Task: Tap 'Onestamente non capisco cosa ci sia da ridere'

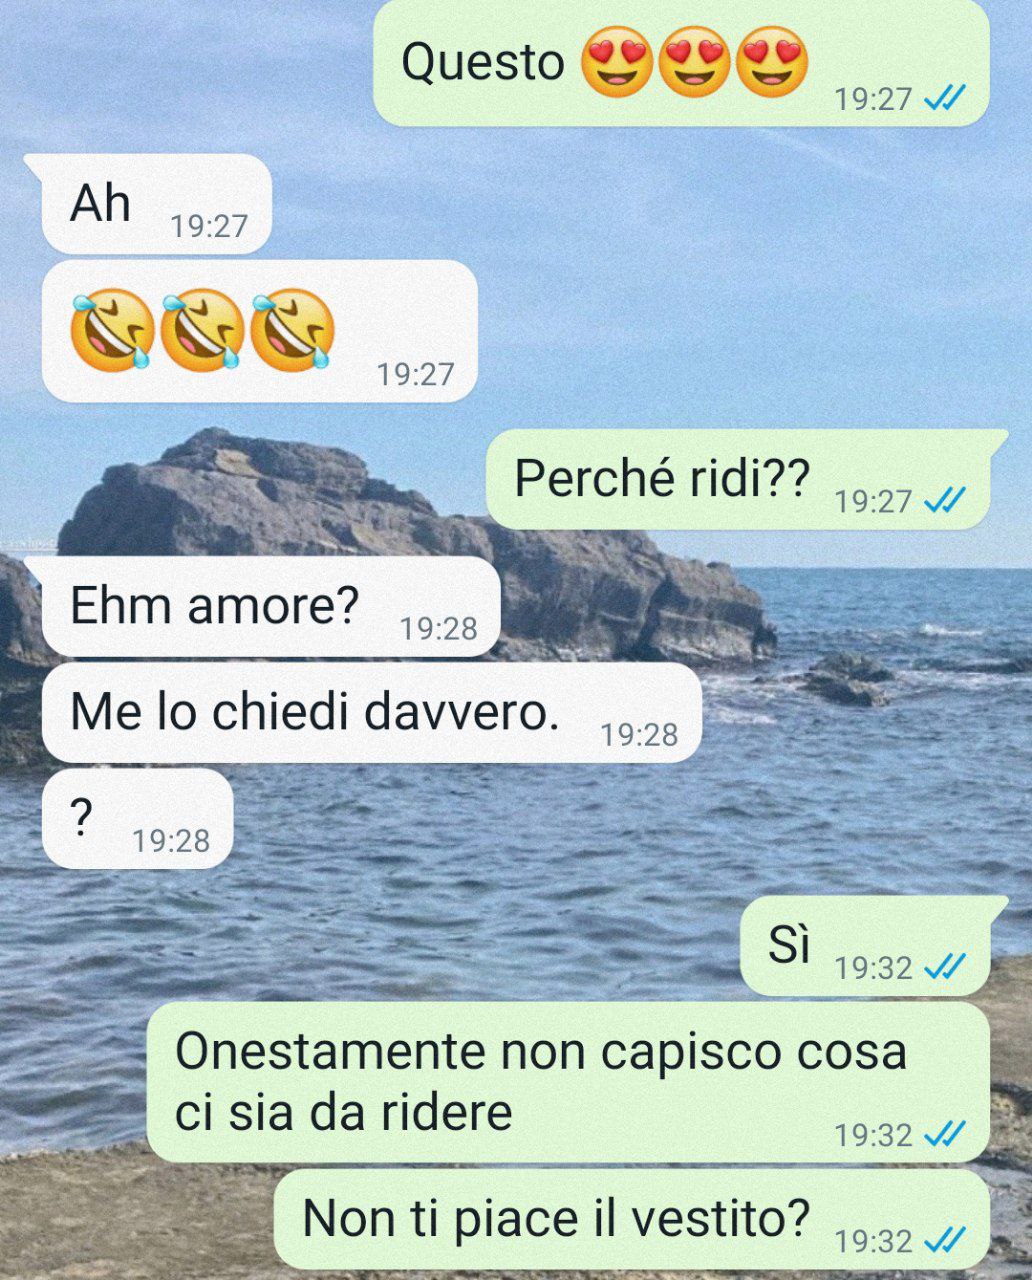Action: (568, 1083)
